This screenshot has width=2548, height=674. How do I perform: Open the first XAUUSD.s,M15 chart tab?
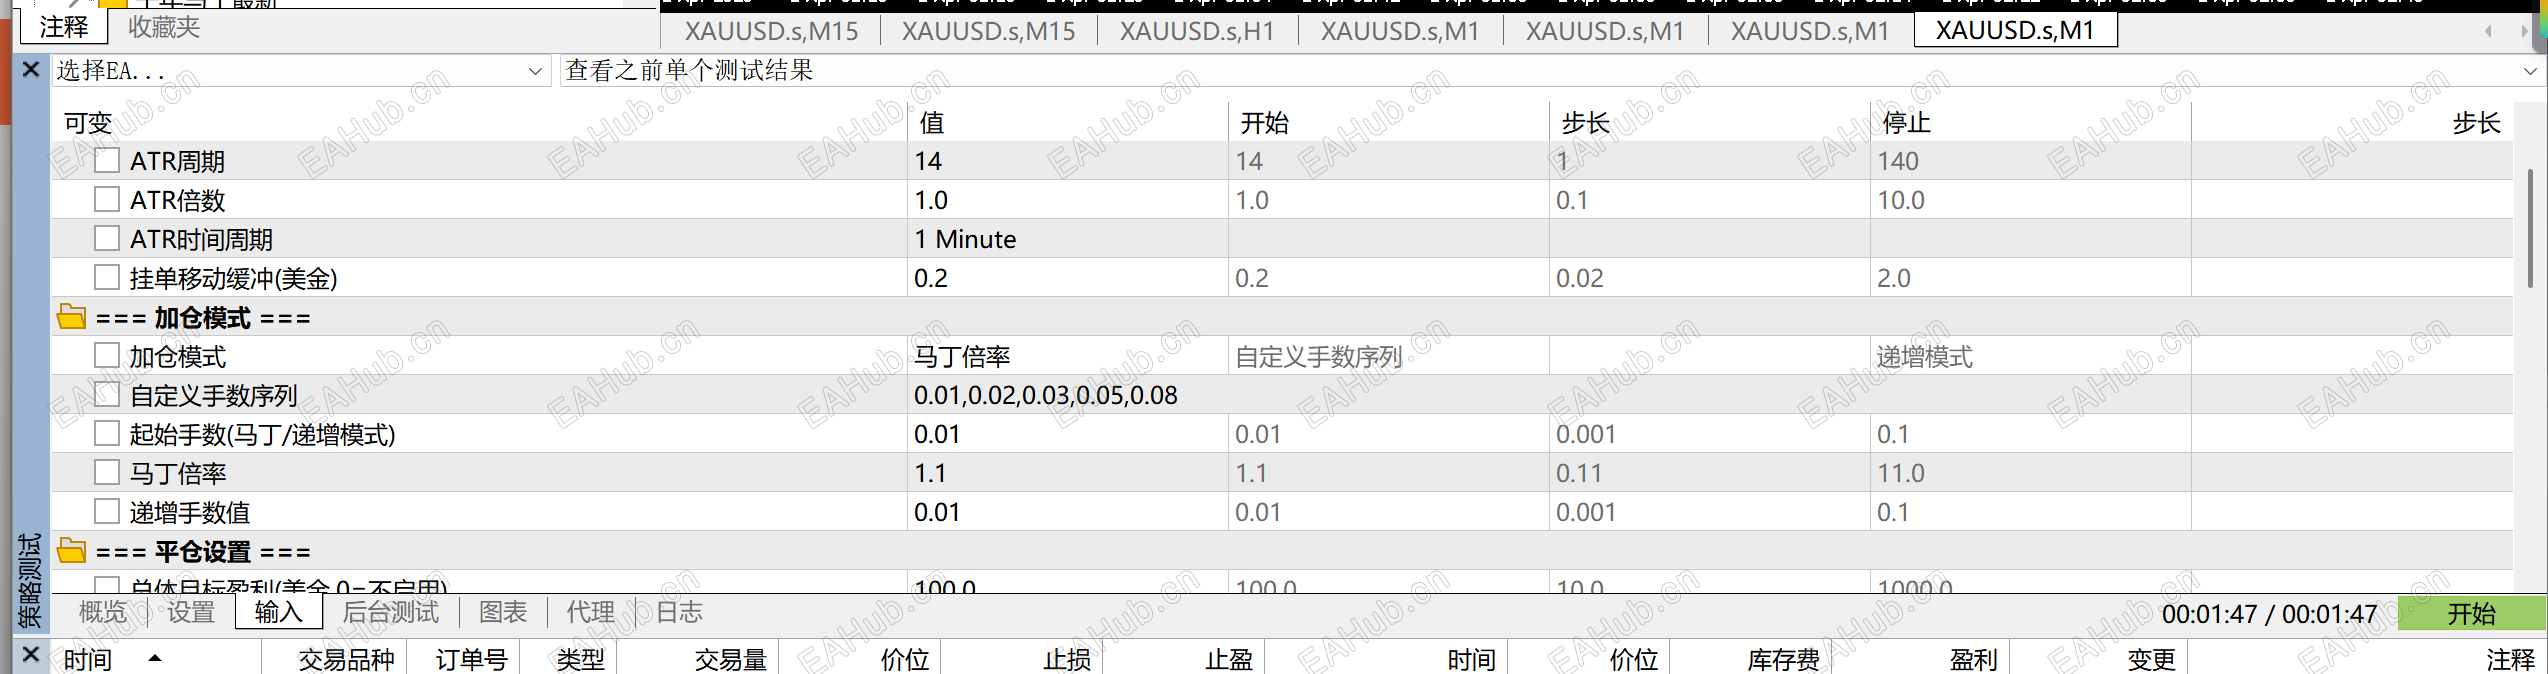click(771, 31)
